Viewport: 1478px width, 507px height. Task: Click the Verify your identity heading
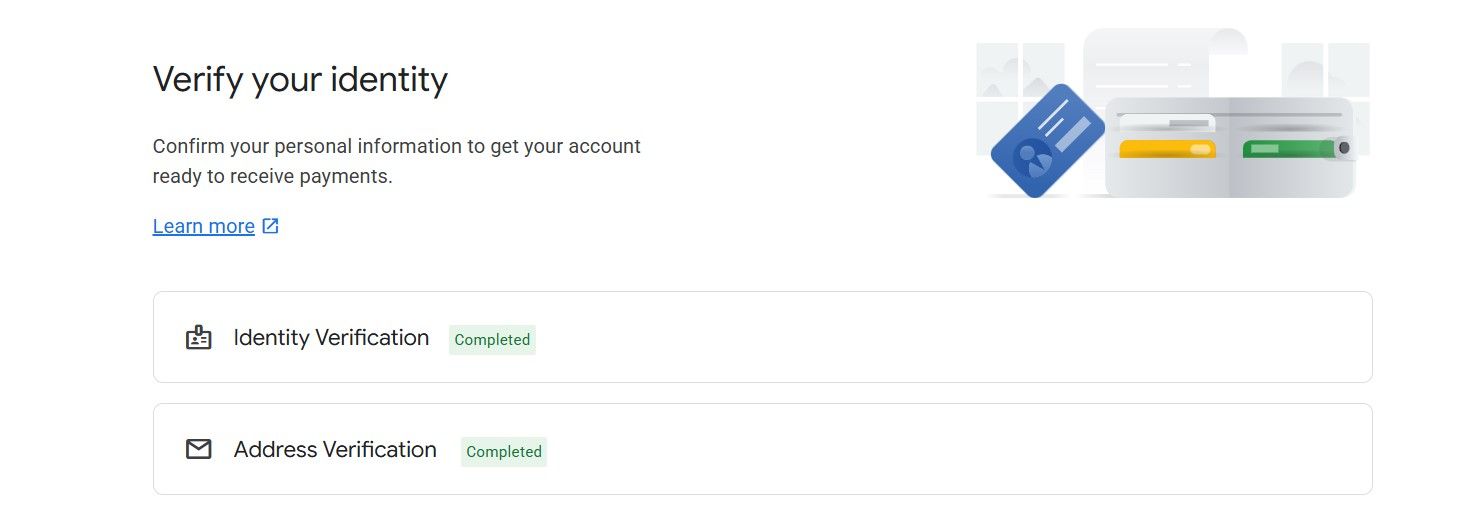click(x=300, y=79)
